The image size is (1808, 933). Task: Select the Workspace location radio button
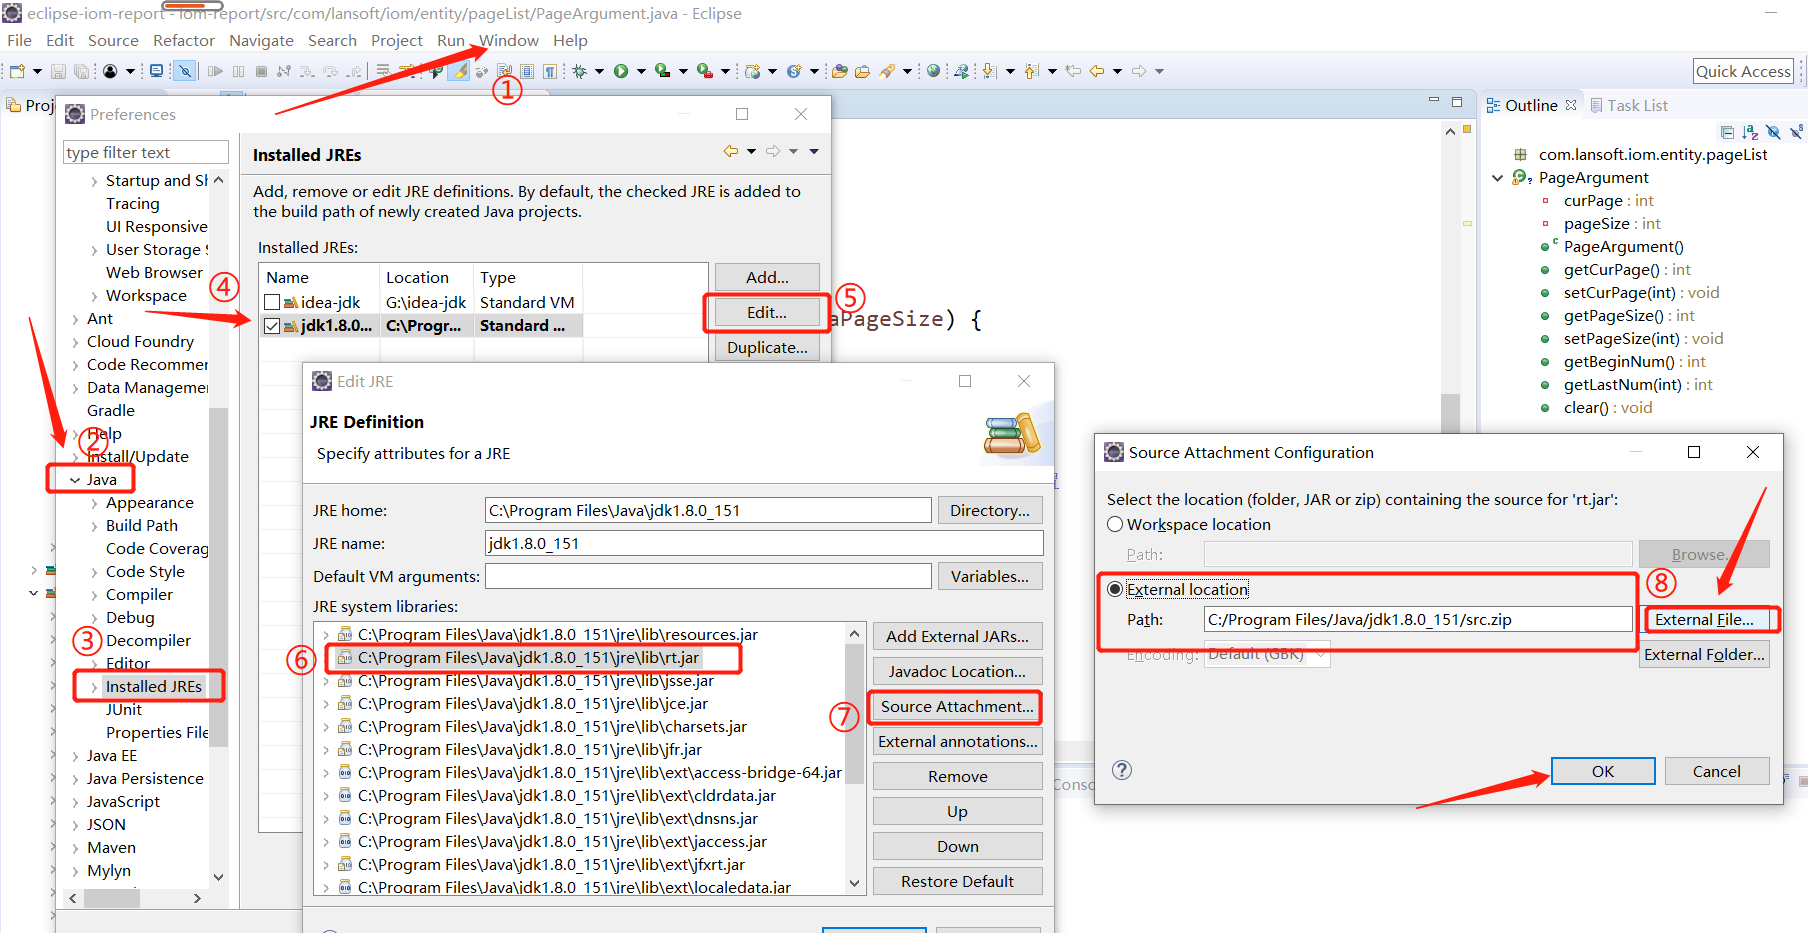1115,524
